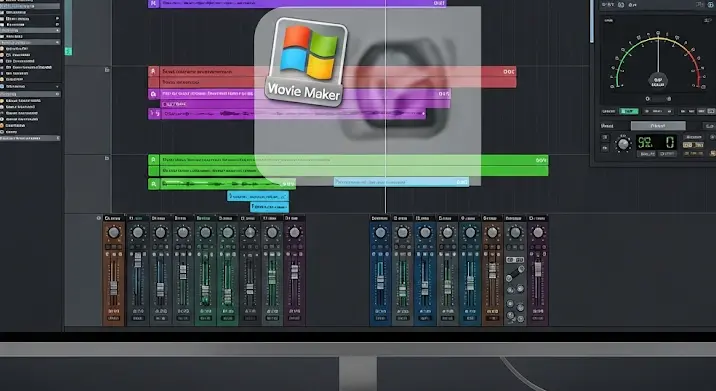Toggle the yellow lit switch in the right panel
The width and height of the screenshot is (716, 391).
693,145
